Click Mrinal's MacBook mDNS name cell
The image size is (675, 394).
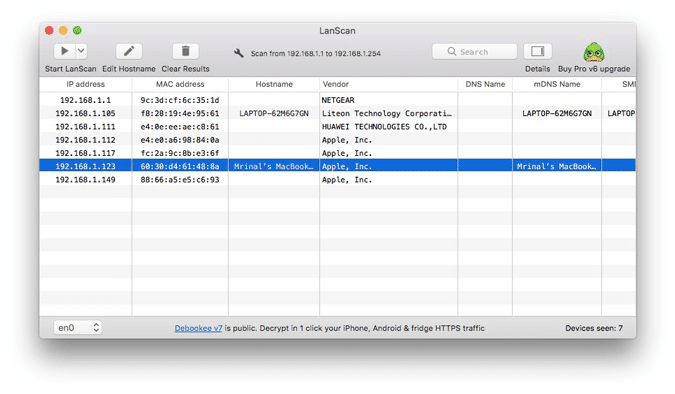(557, 166)
